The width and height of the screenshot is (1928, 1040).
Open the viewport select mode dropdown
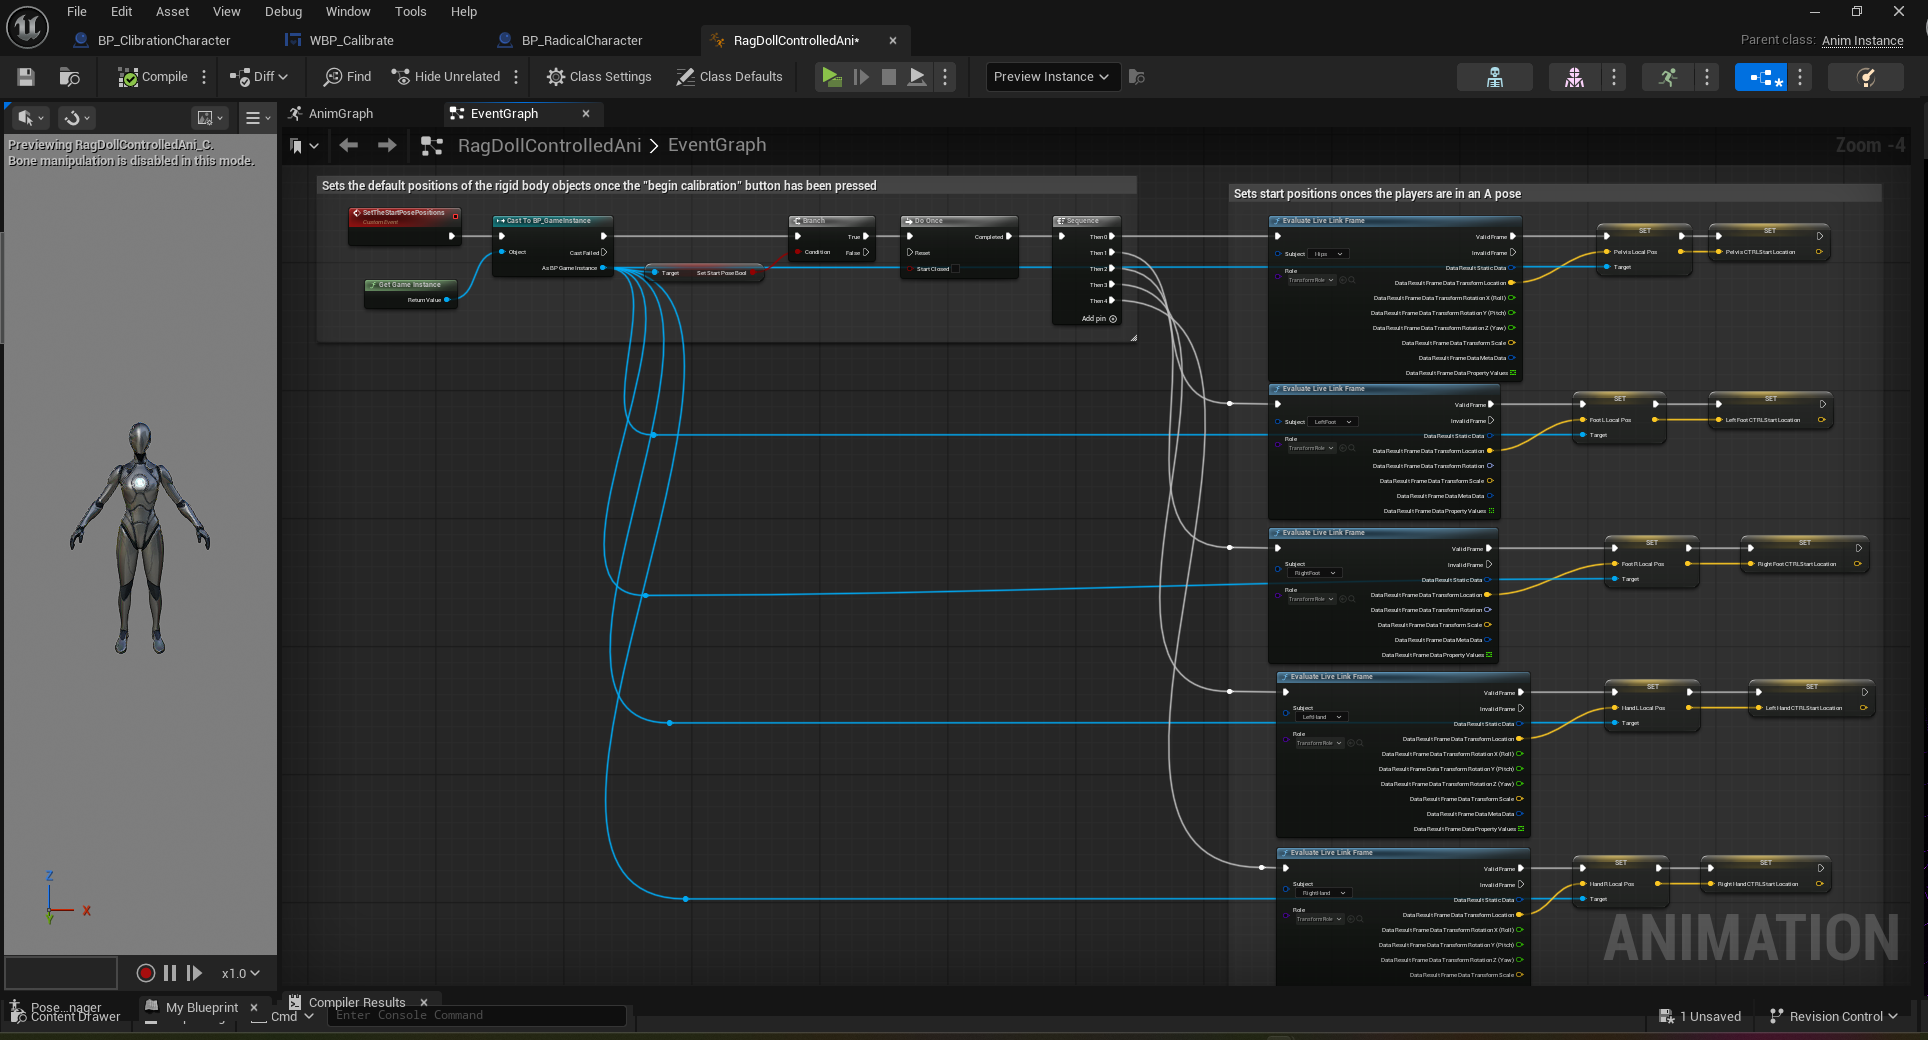31,118
